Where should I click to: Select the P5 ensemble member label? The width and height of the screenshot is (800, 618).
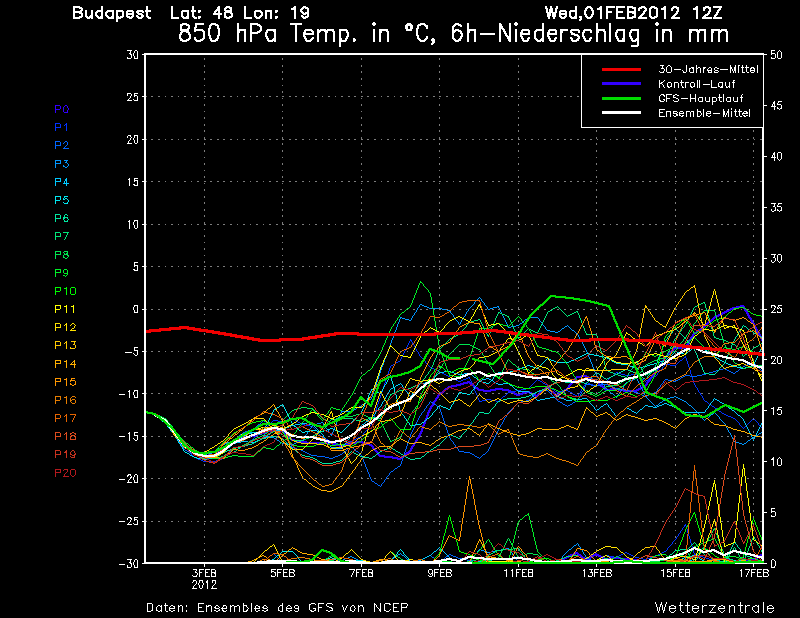tap(62, 200)
